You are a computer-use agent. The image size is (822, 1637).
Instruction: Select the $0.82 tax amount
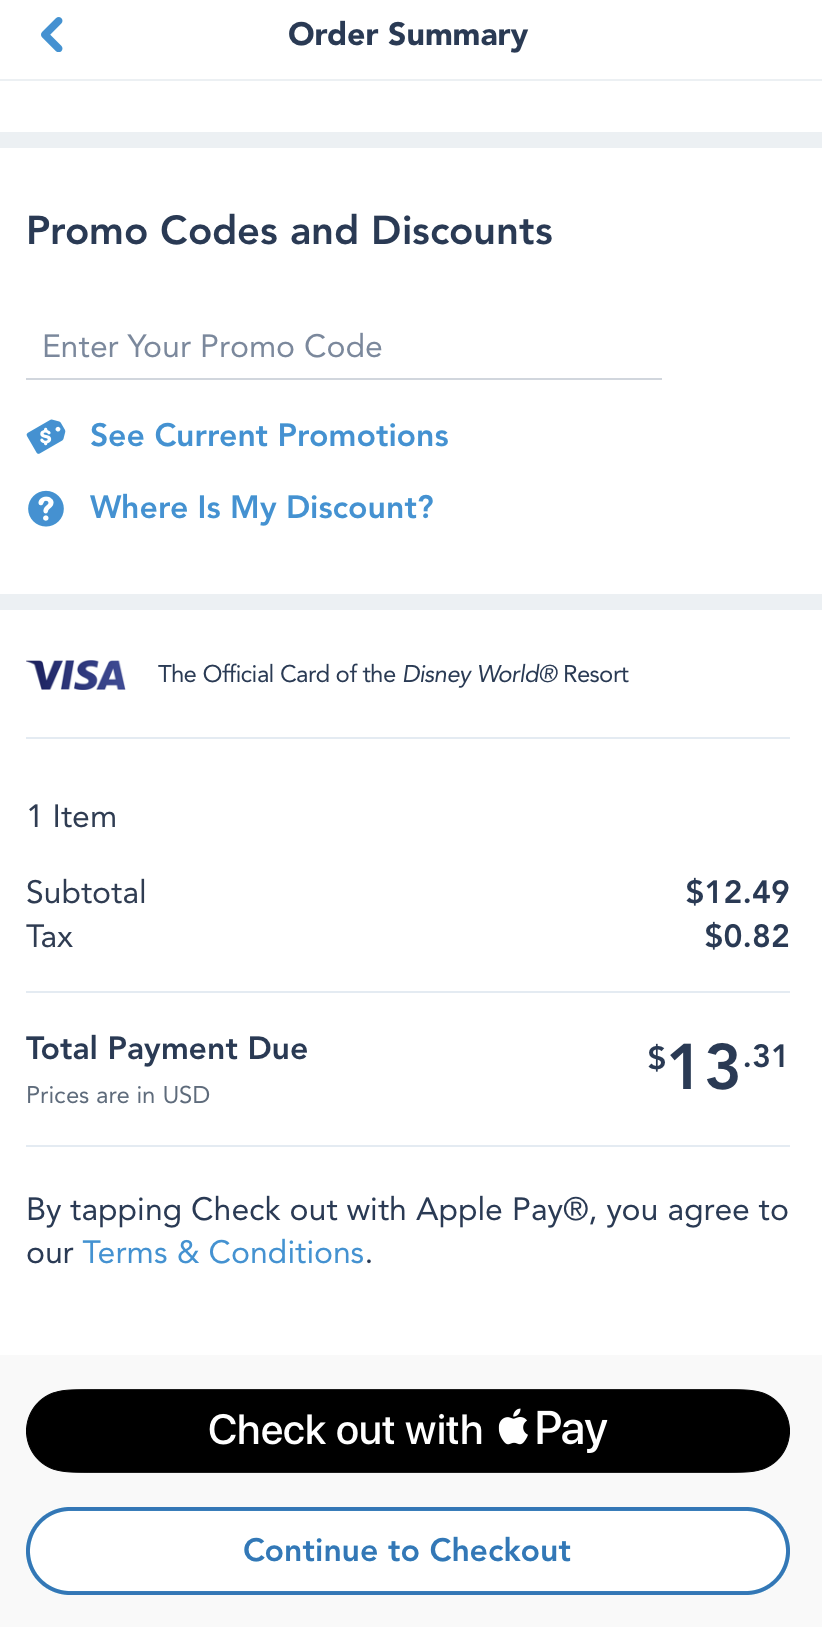pos(746,937)
